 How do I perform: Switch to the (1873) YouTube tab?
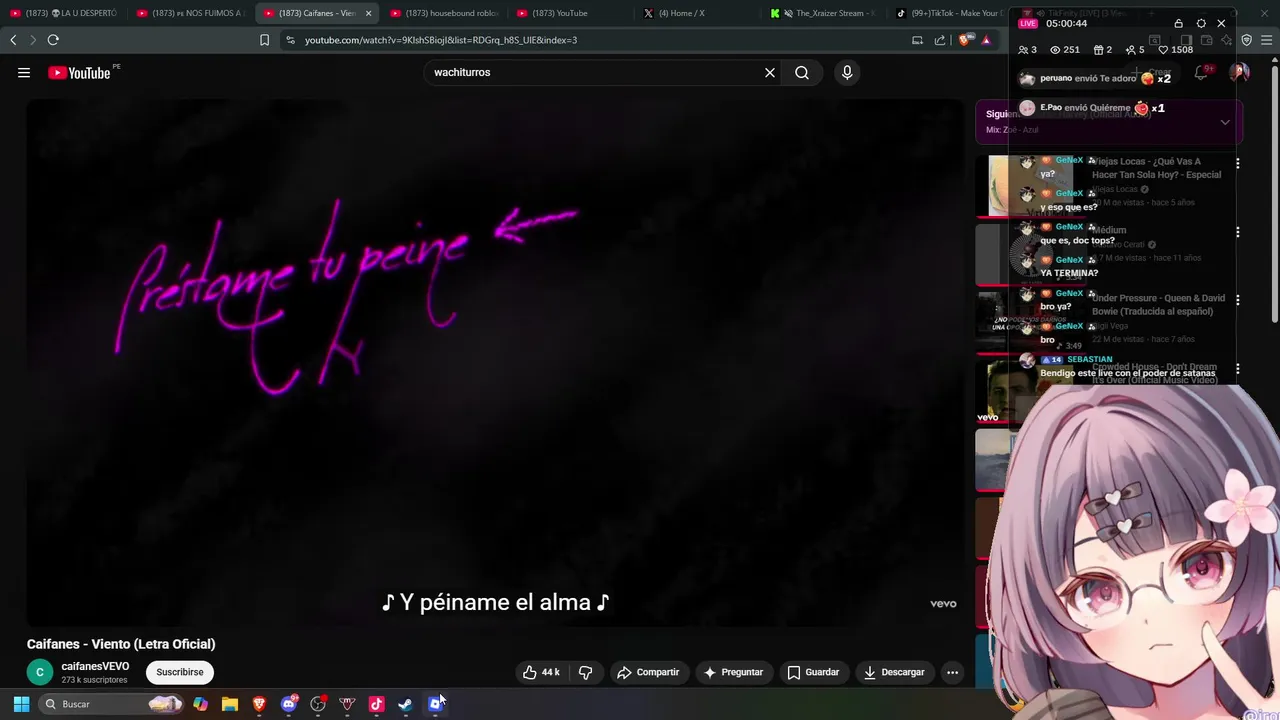[571, 13]
